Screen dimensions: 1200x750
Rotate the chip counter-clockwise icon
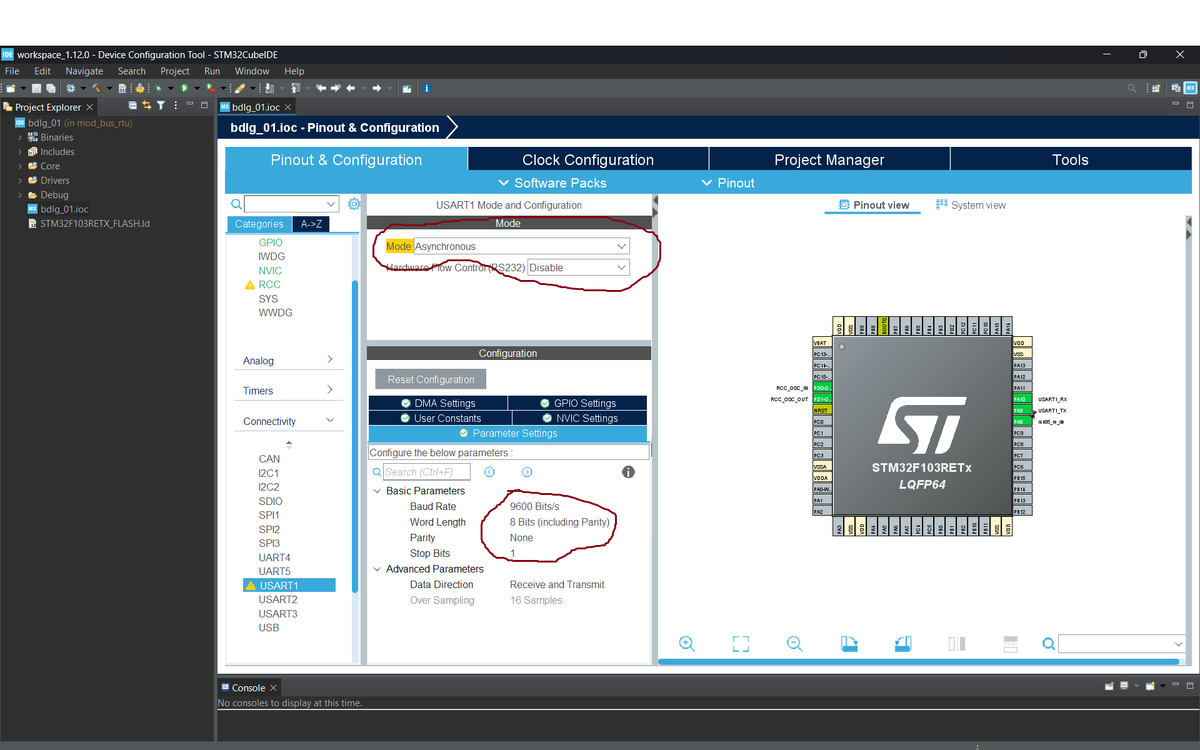(903, 643)
